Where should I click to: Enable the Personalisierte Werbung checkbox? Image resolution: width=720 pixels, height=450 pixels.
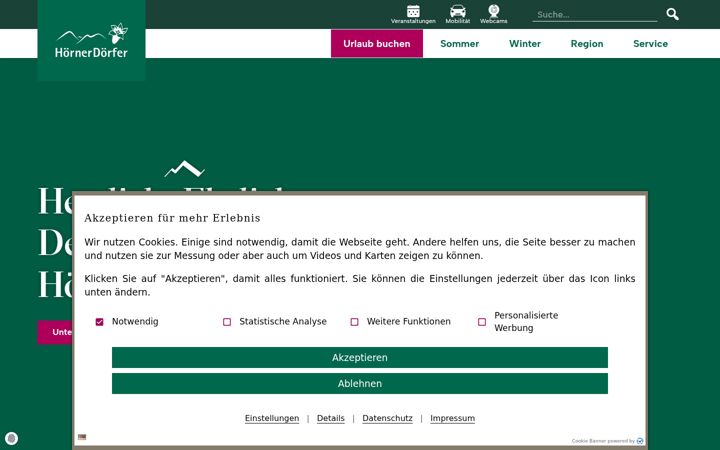[482, 322]
